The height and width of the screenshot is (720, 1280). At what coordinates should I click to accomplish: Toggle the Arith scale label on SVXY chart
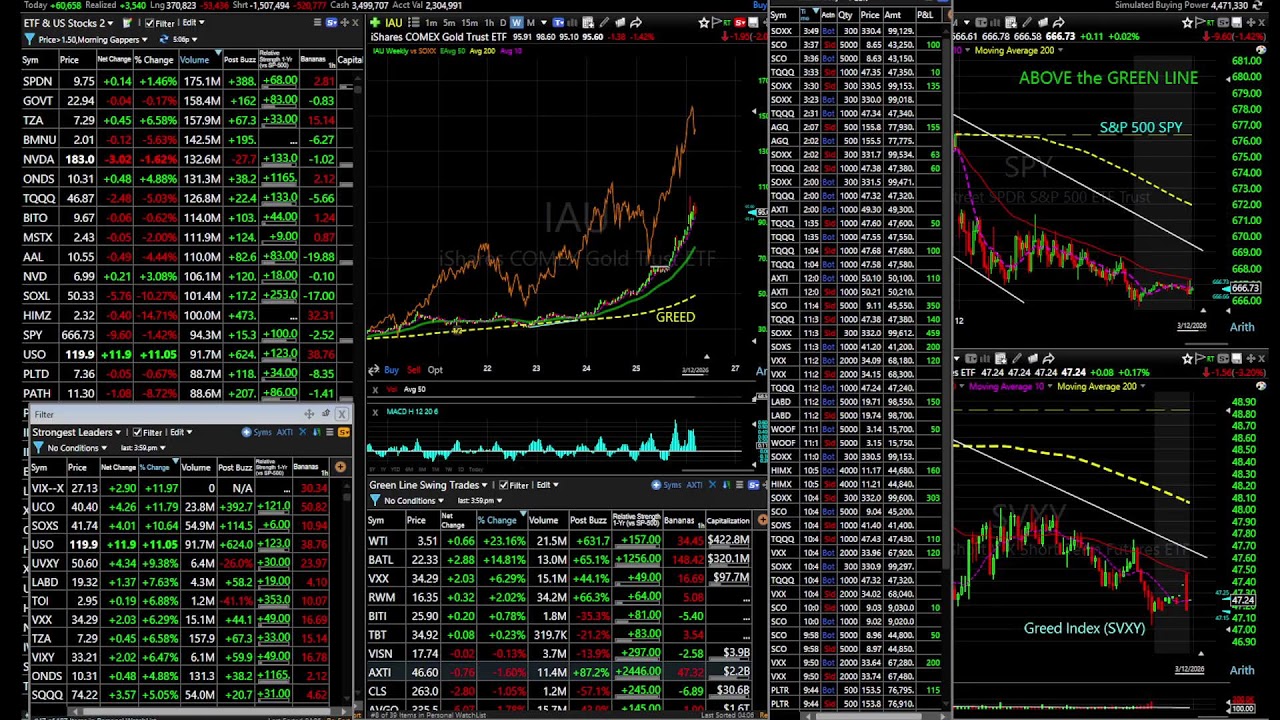coord(1241,670)
